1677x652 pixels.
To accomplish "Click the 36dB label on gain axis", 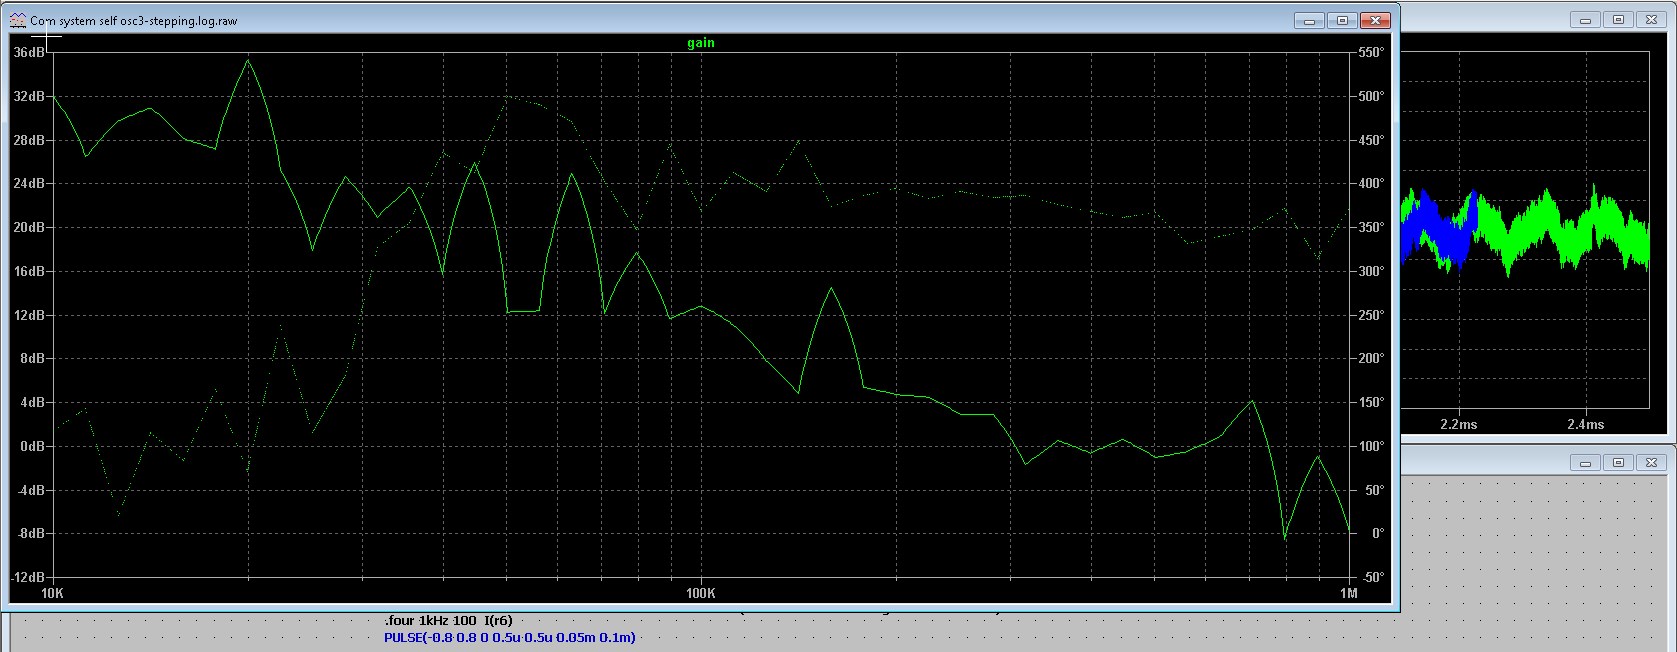I will coord(29,52).
